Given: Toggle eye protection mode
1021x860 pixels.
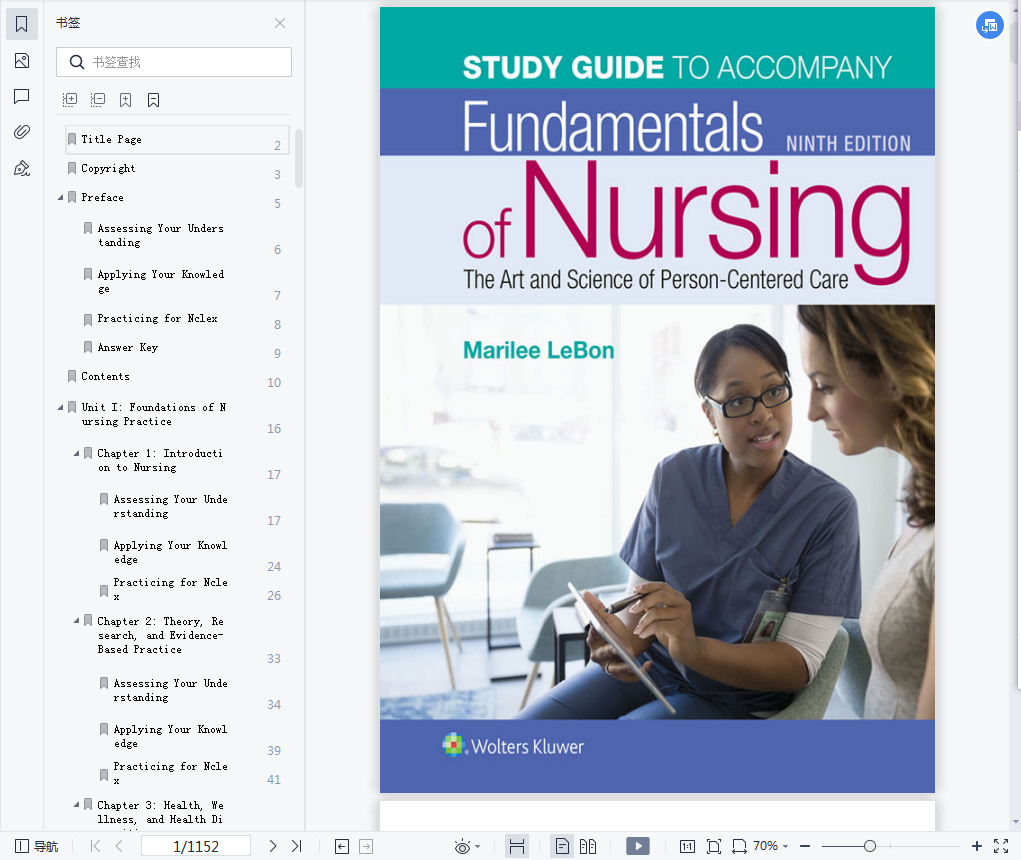Looking at the screenshot, I should coord(462,846).
